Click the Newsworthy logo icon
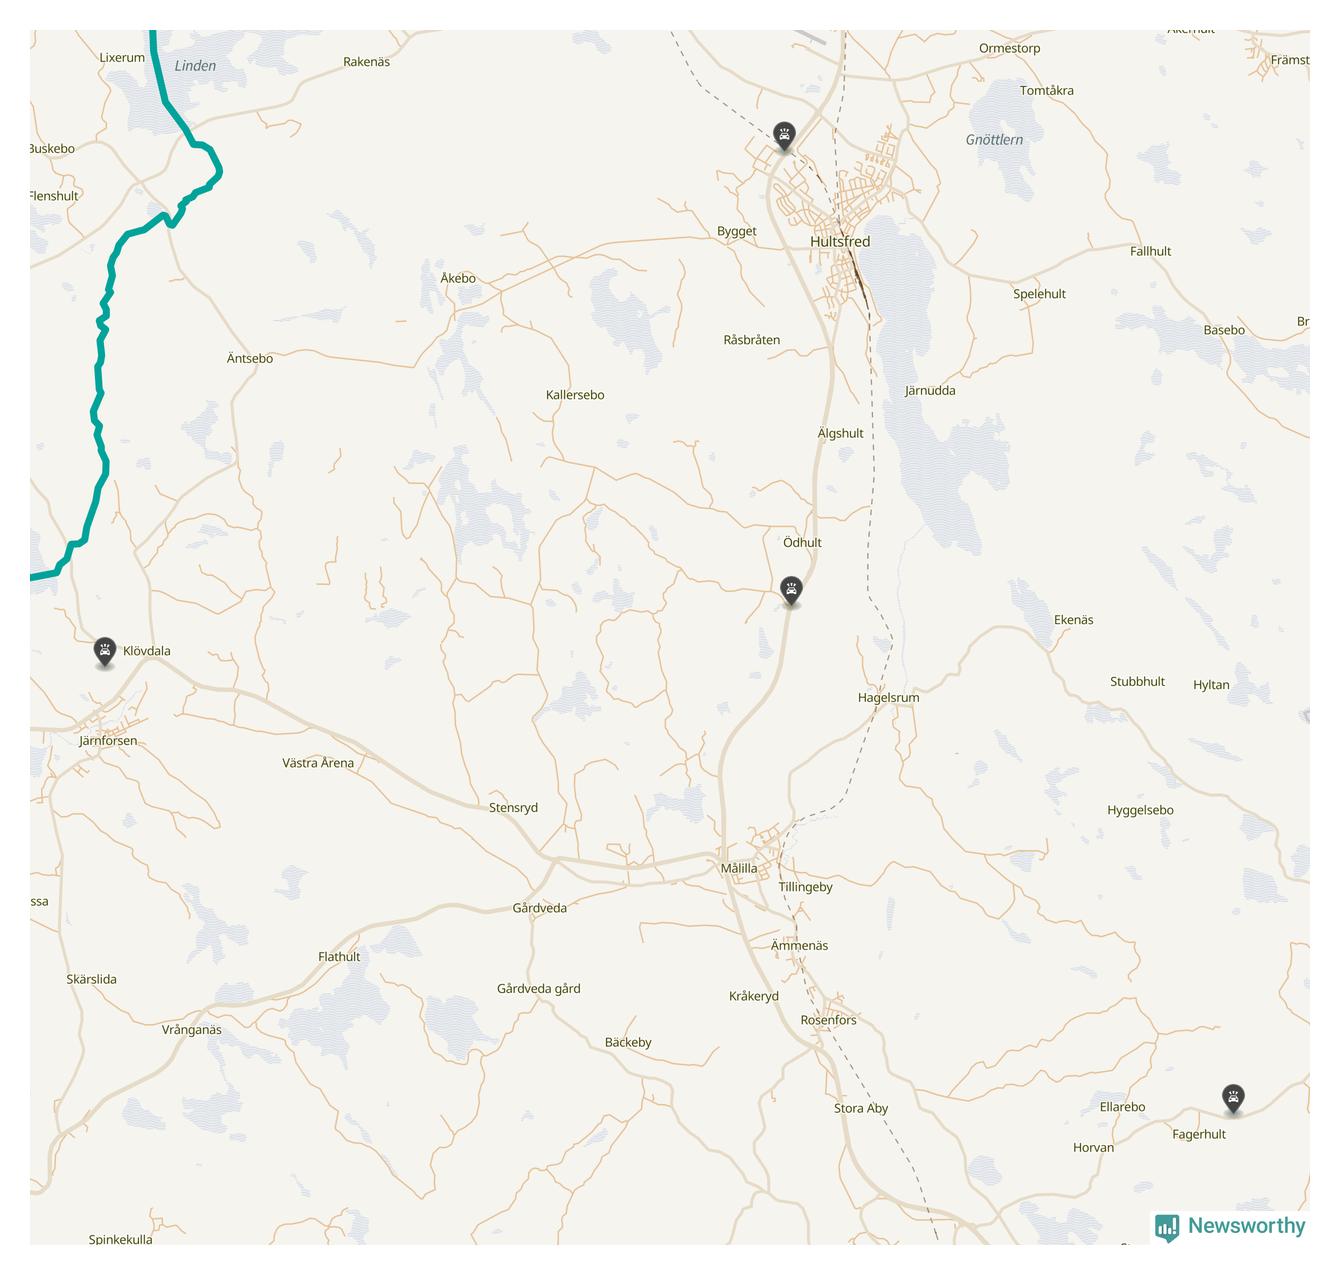Screen dimensions: 1340x1275 pos(1167,1227)
